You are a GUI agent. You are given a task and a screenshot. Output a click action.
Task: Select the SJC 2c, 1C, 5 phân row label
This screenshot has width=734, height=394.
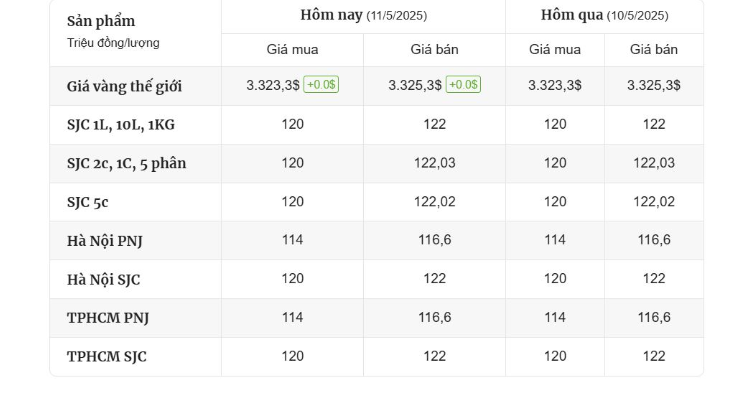[x=126, y=163]
